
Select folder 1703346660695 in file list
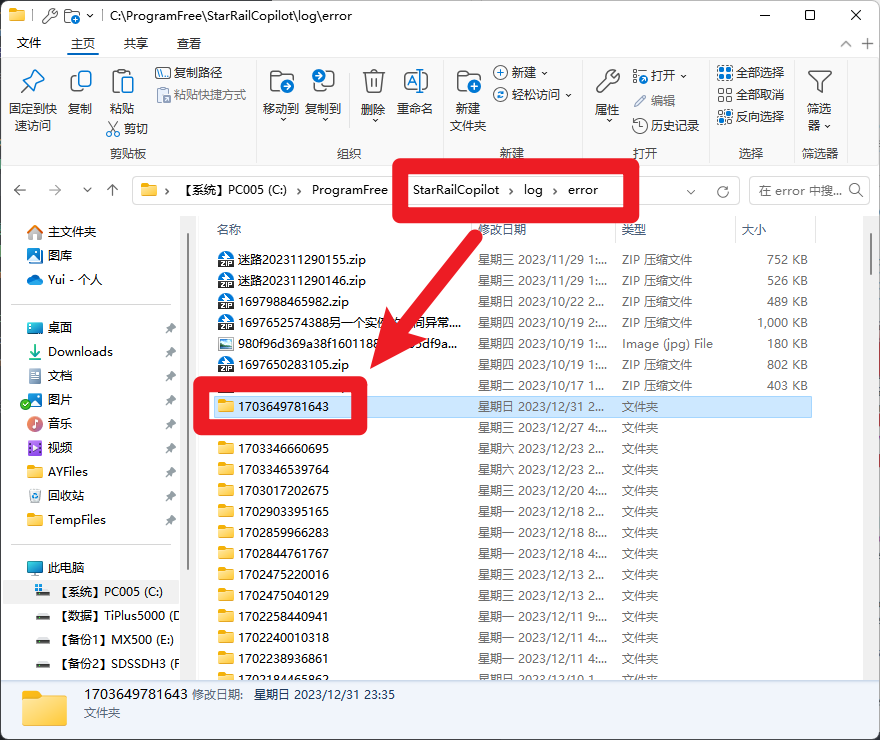click(x=283, y=448)
